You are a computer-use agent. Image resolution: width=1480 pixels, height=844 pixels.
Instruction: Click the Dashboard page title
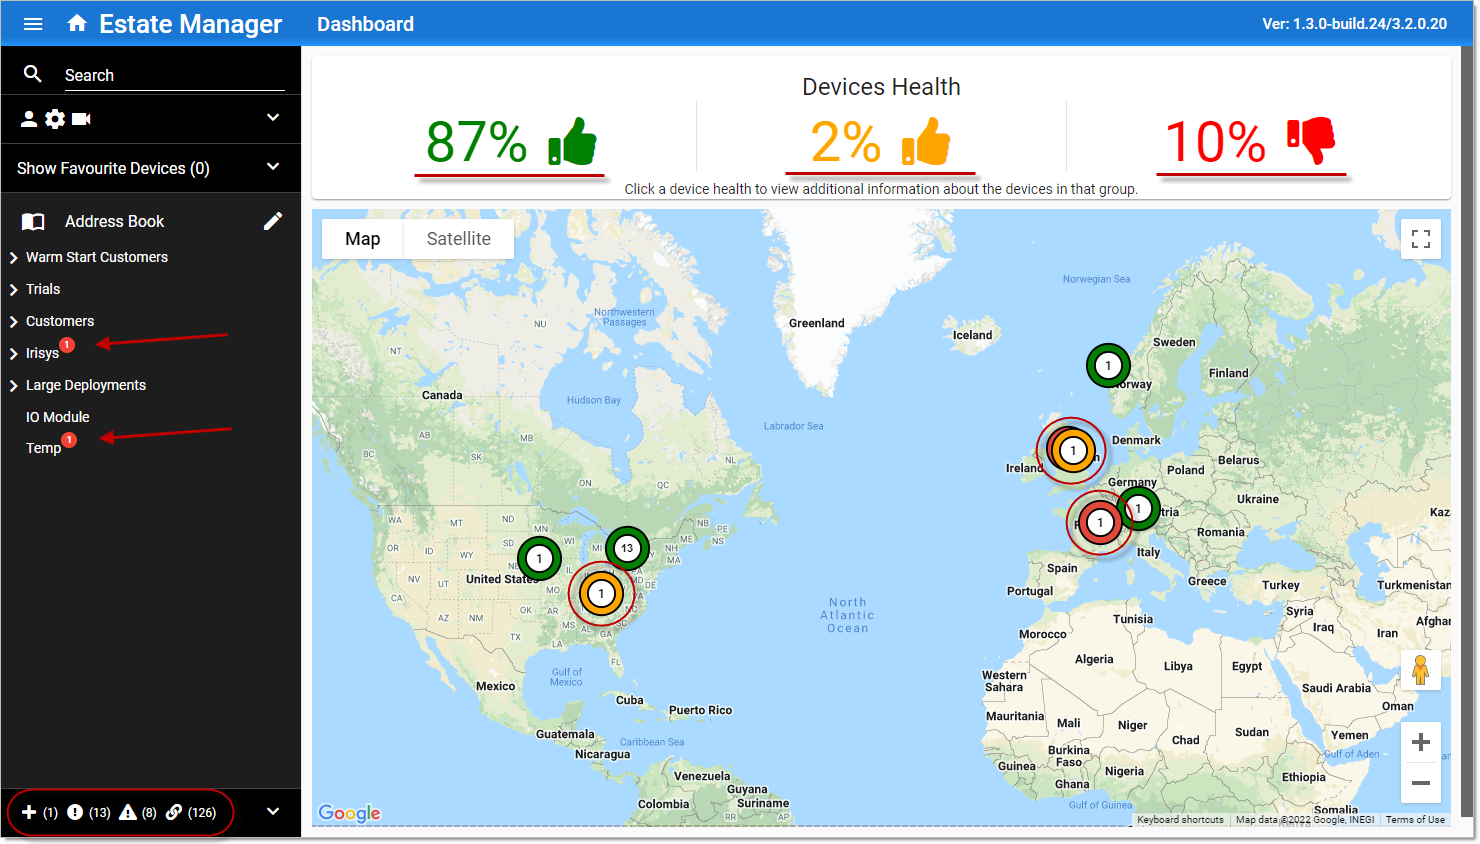365,24
